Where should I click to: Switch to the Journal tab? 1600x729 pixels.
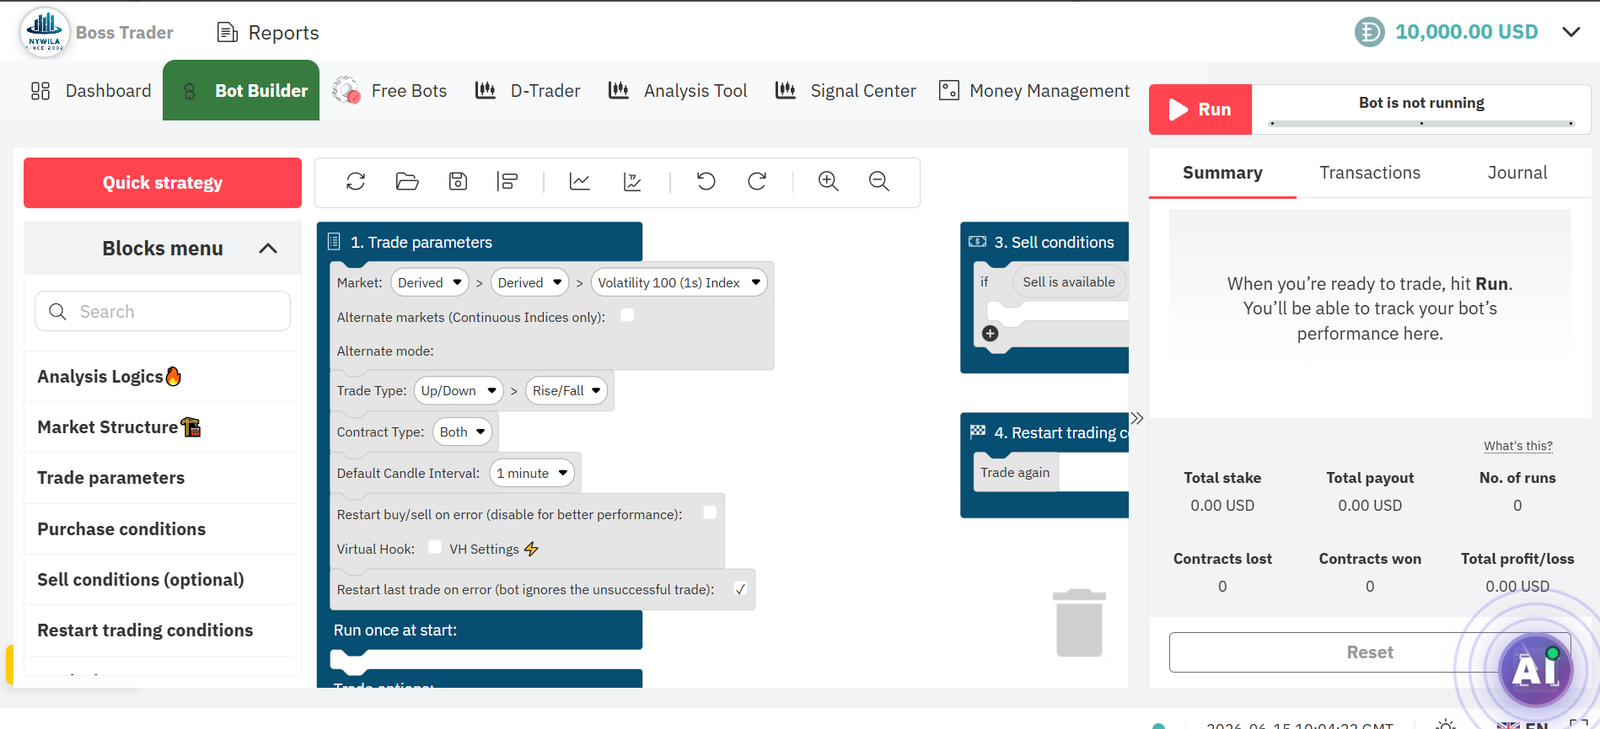[x=1517, y=173]
